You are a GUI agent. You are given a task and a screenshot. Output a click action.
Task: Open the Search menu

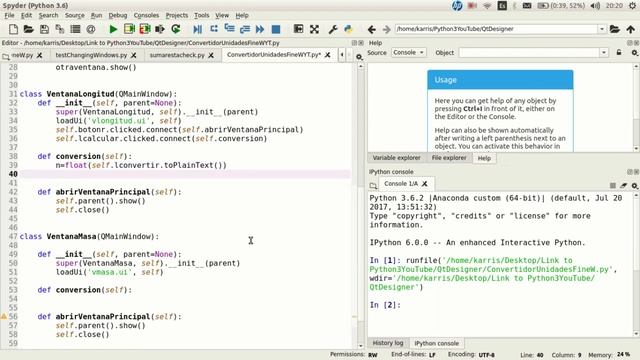coord(49,16)
